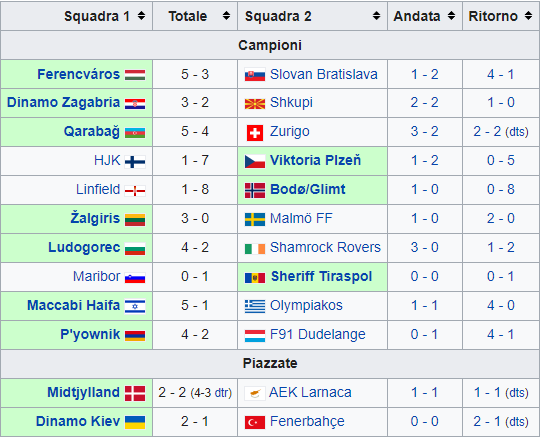The image size is (543, 438).
Task: Open the Sheriff Tiraspol team link
Action: [321, 276]
